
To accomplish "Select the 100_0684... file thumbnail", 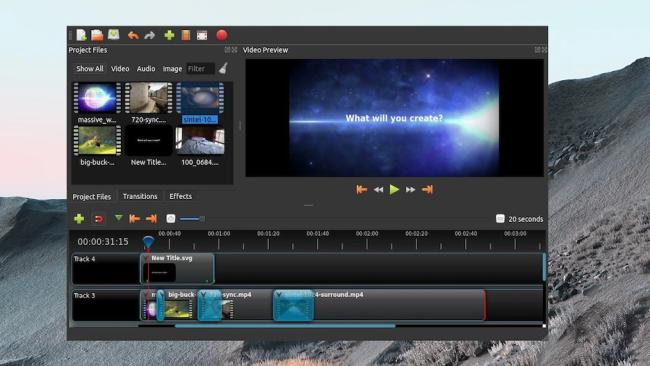I will click(200, 141).
